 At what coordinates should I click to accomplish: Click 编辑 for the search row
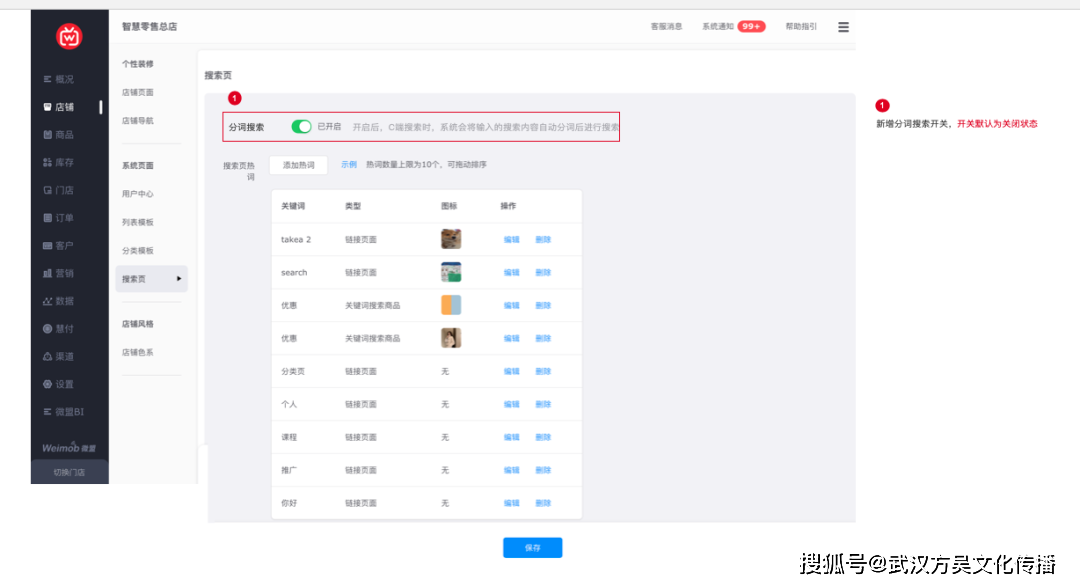(512, 272)
